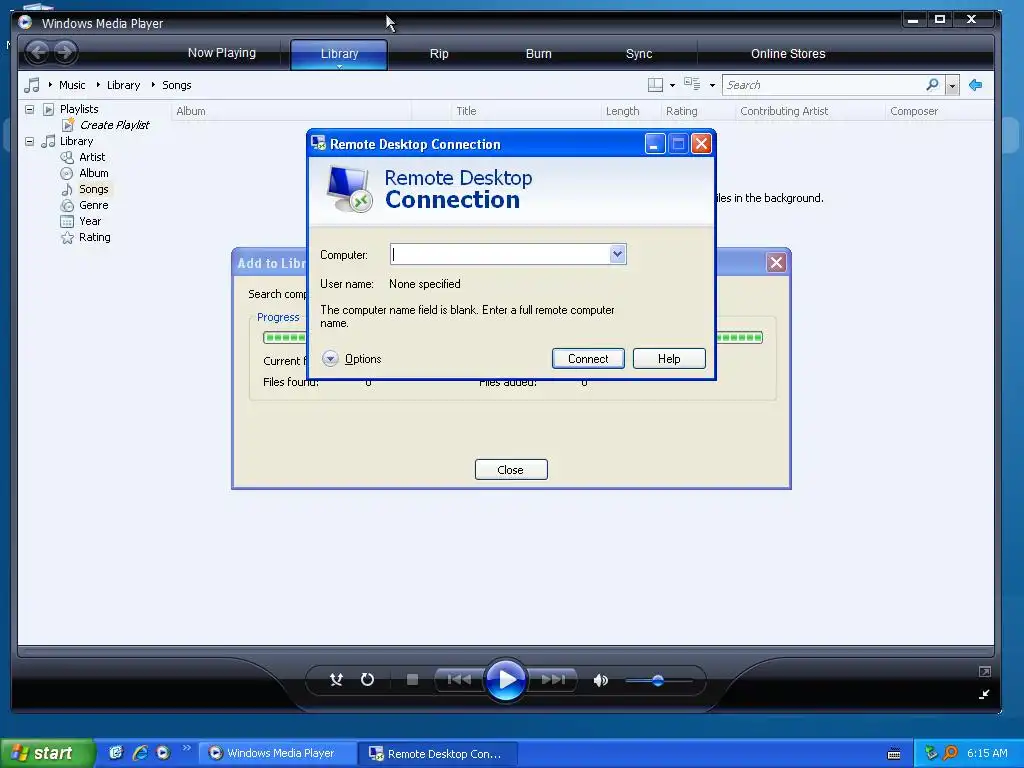Open the Computer combo box dropdown
The height and width of the screenshot is (768, 1024).
coord(617,254)
